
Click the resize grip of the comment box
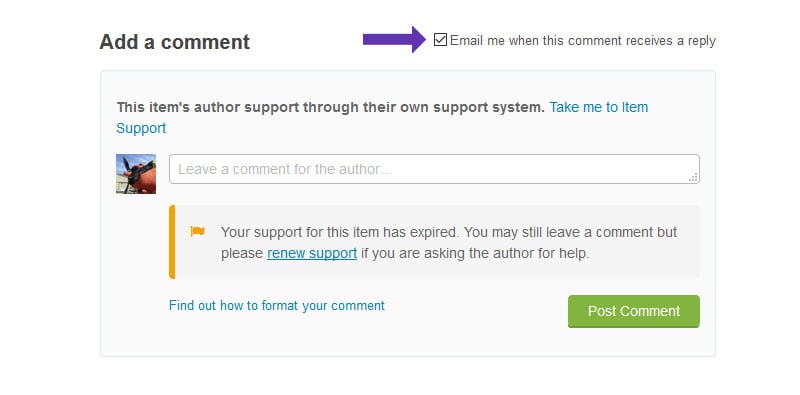[693, 177]
